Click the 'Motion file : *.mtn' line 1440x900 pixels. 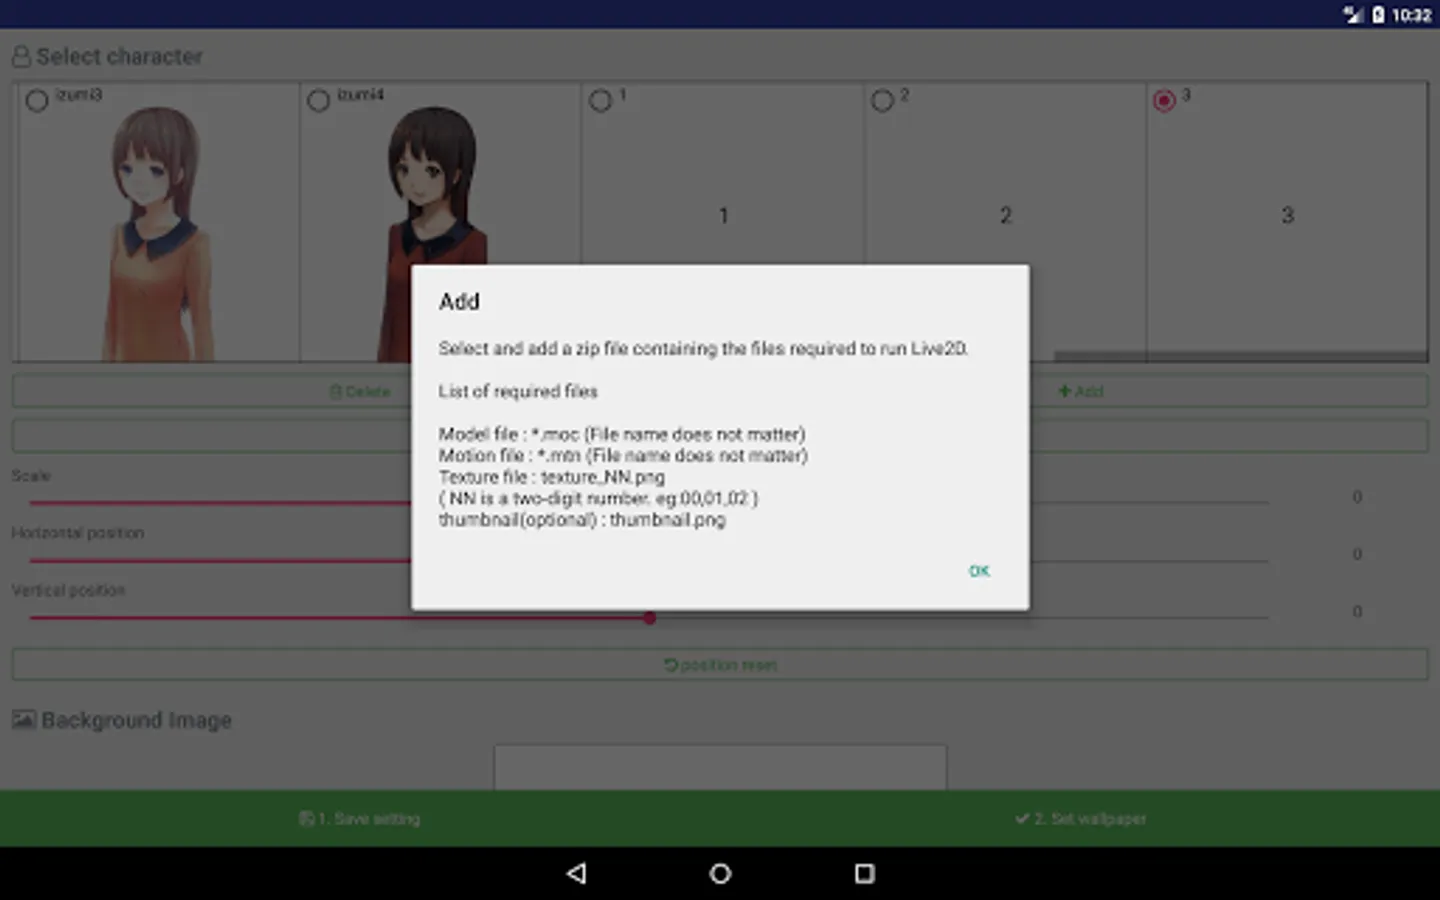pos(623,455)
